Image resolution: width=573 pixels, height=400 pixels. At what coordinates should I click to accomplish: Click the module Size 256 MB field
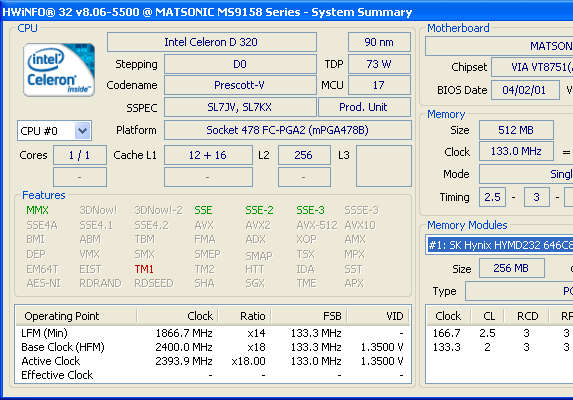click(x=512, y=268)
